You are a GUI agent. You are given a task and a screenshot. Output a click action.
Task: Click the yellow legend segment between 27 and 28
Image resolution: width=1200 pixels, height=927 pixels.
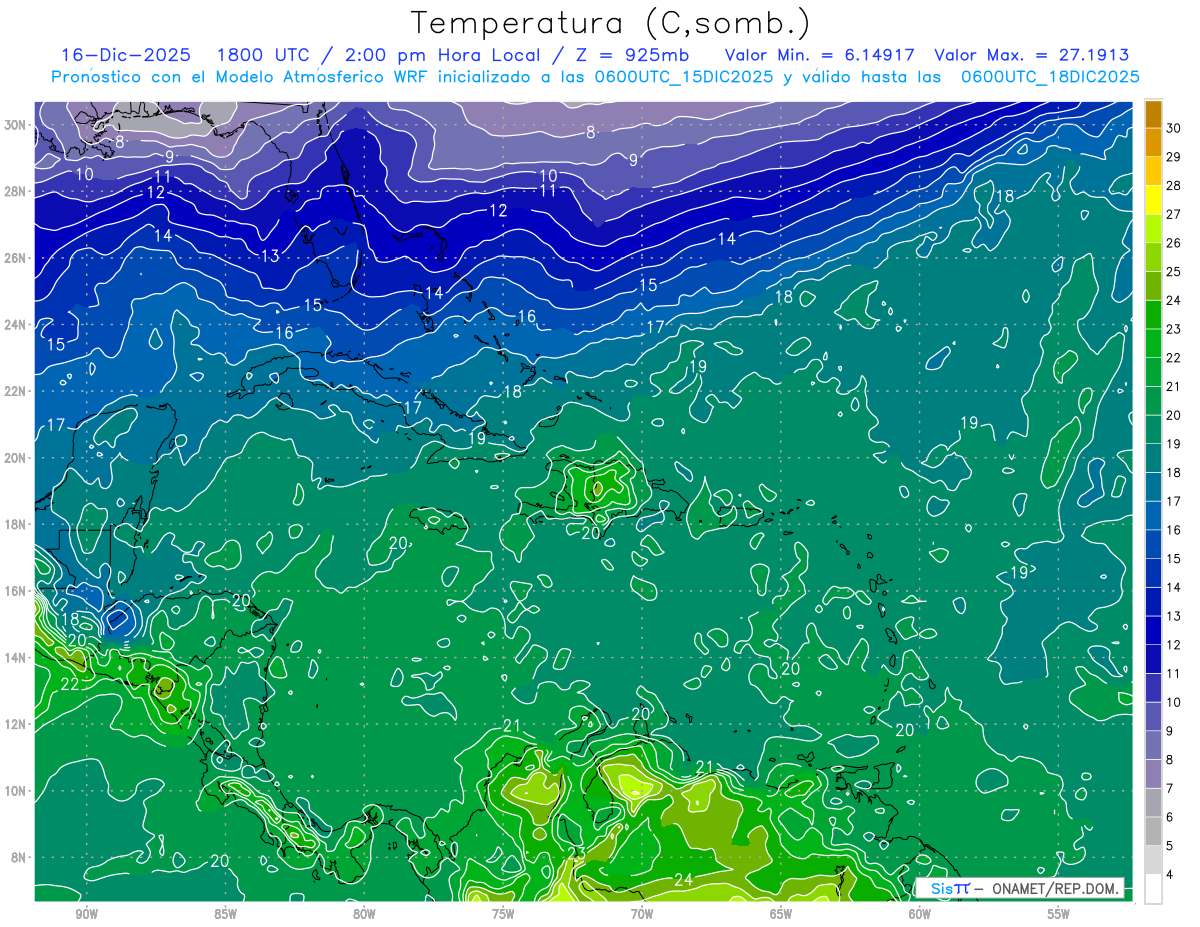tap(1153, 199)
